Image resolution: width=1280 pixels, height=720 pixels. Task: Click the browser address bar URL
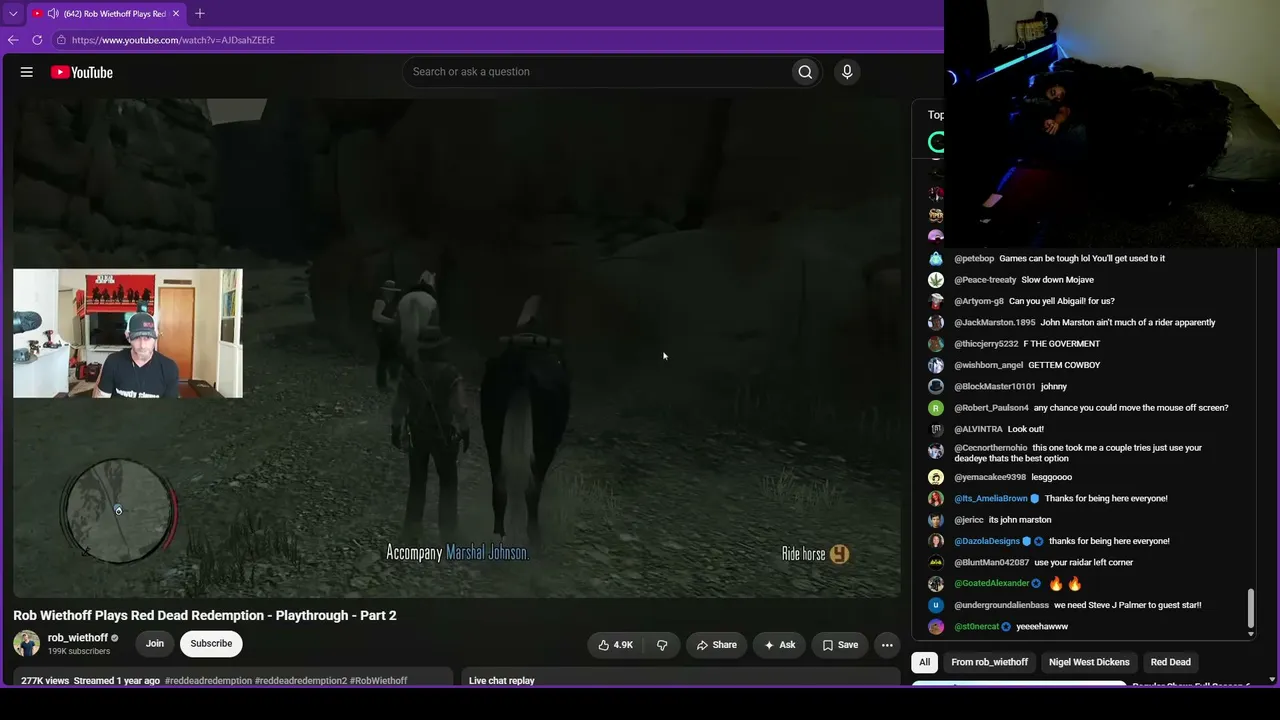(173, 40)
